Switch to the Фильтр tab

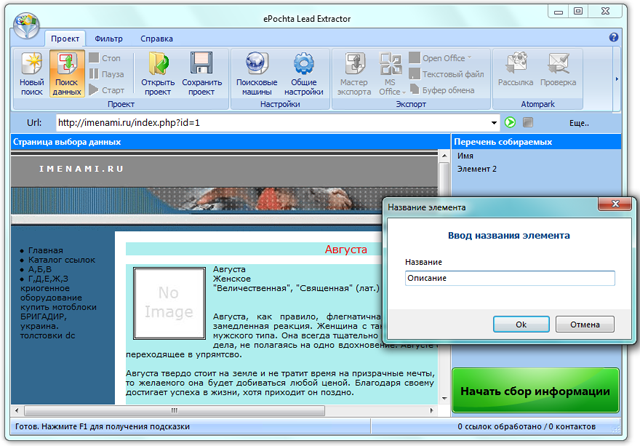[109, 39]
